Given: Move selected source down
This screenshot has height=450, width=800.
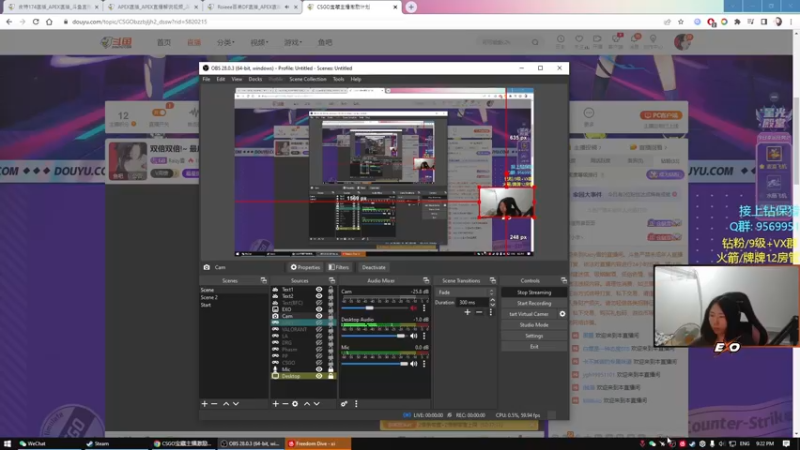Looking at the screenshot, I should coord(316,404).
